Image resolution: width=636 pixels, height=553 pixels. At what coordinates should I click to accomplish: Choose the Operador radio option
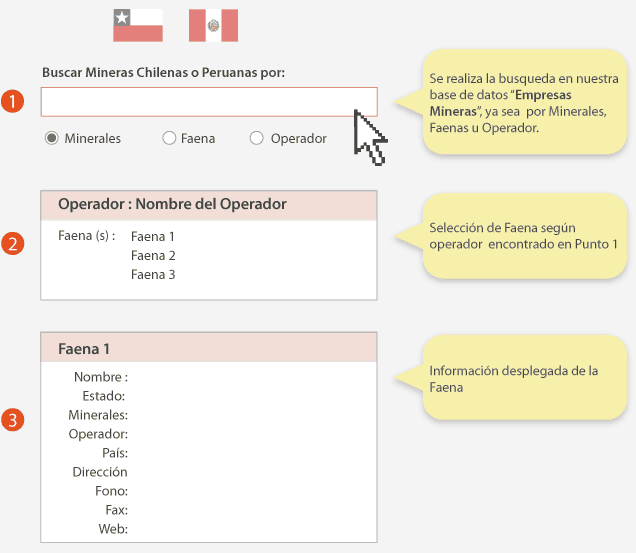[257, 138]
